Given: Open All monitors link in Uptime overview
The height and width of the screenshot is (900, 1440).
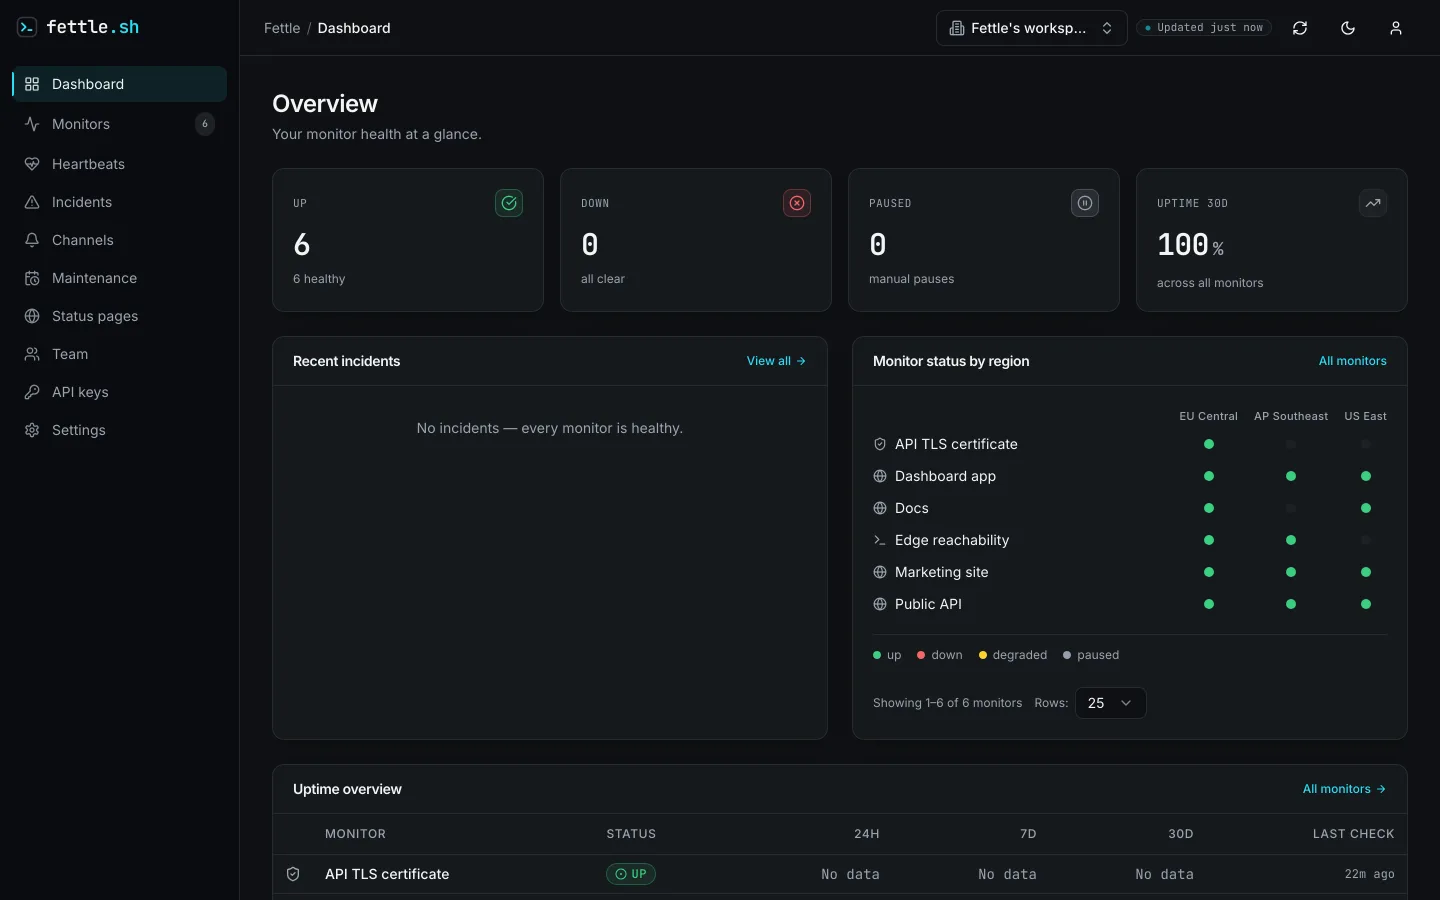Looking at the screenshot, I should pos(1344,789).
